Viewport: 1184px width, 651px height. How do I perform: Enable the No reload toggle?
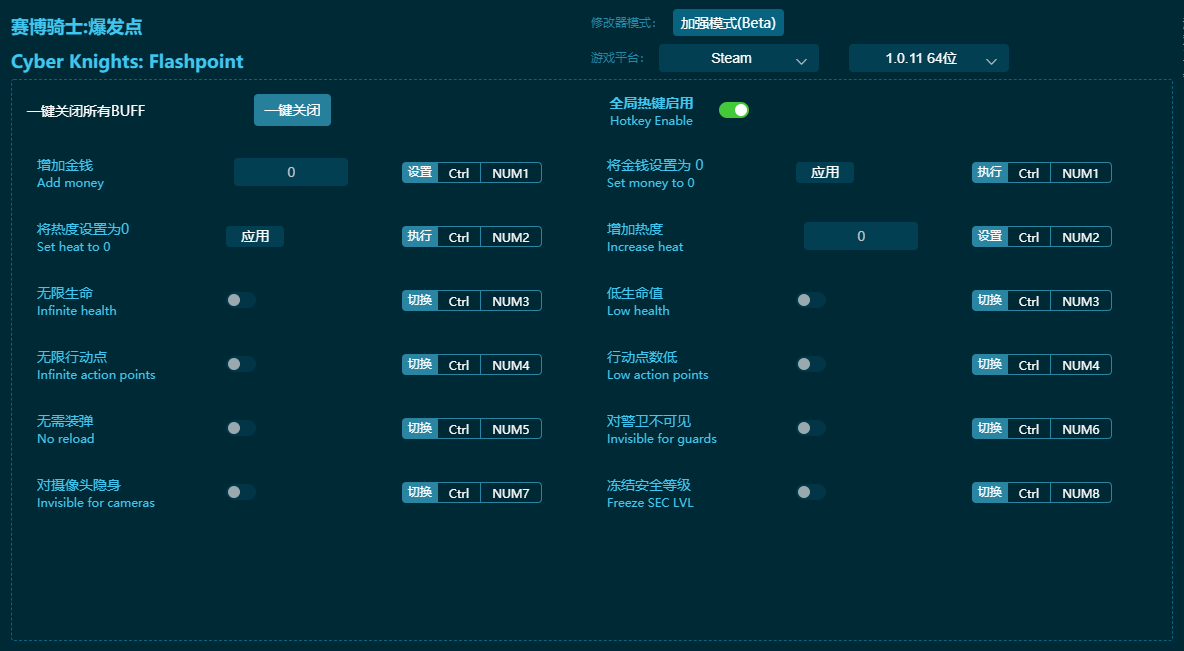[240, 428]
